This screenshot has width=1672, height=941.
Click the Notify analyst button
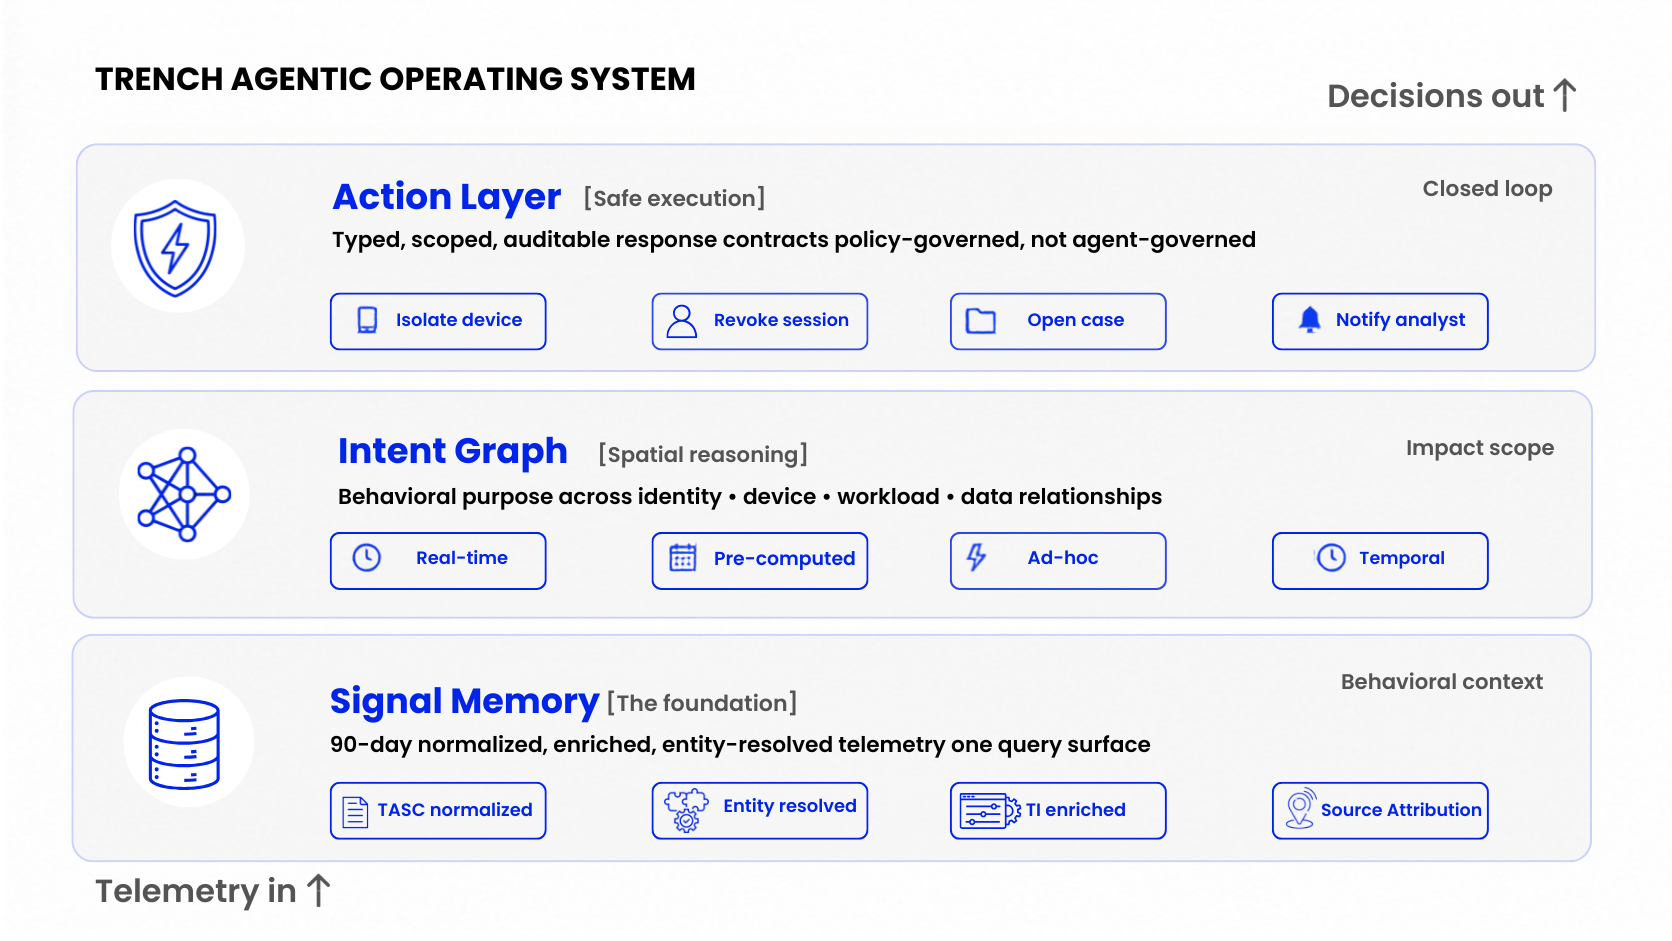(x=1380, y=321)
